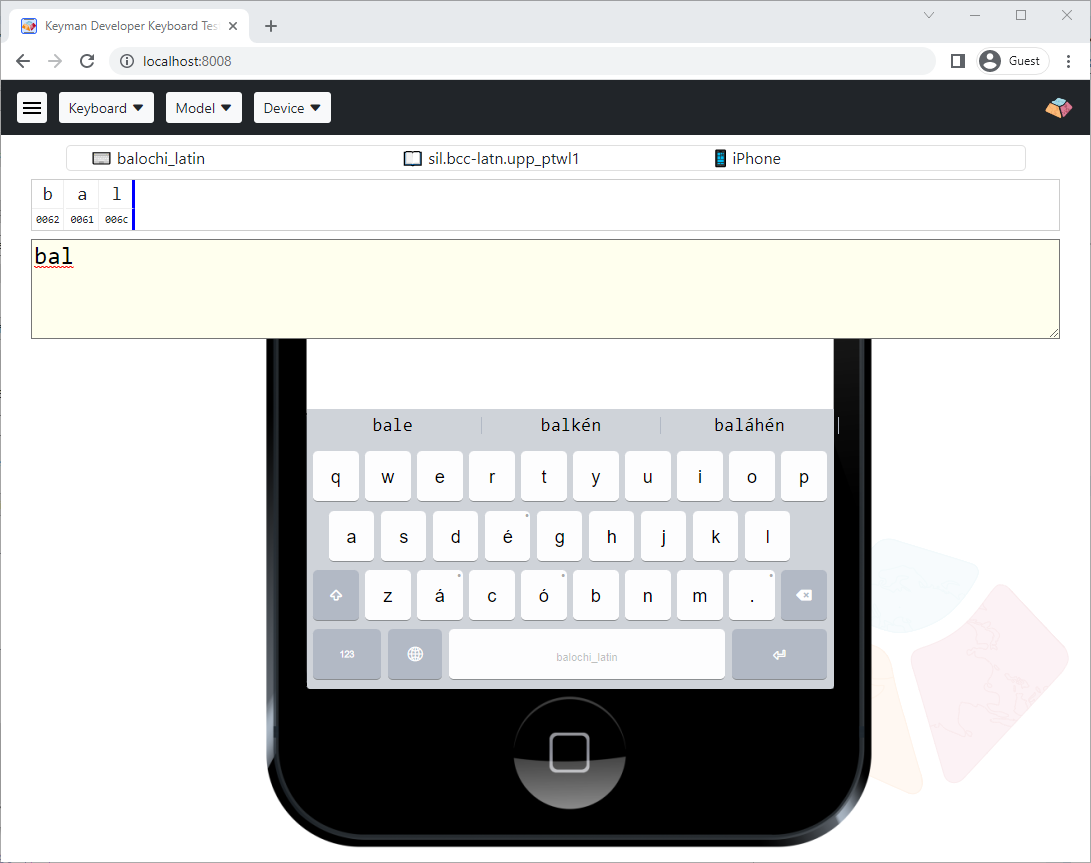This screenshot has width=1091, height=863.
Task: Tap the b key
Action: tap(596, 596)
